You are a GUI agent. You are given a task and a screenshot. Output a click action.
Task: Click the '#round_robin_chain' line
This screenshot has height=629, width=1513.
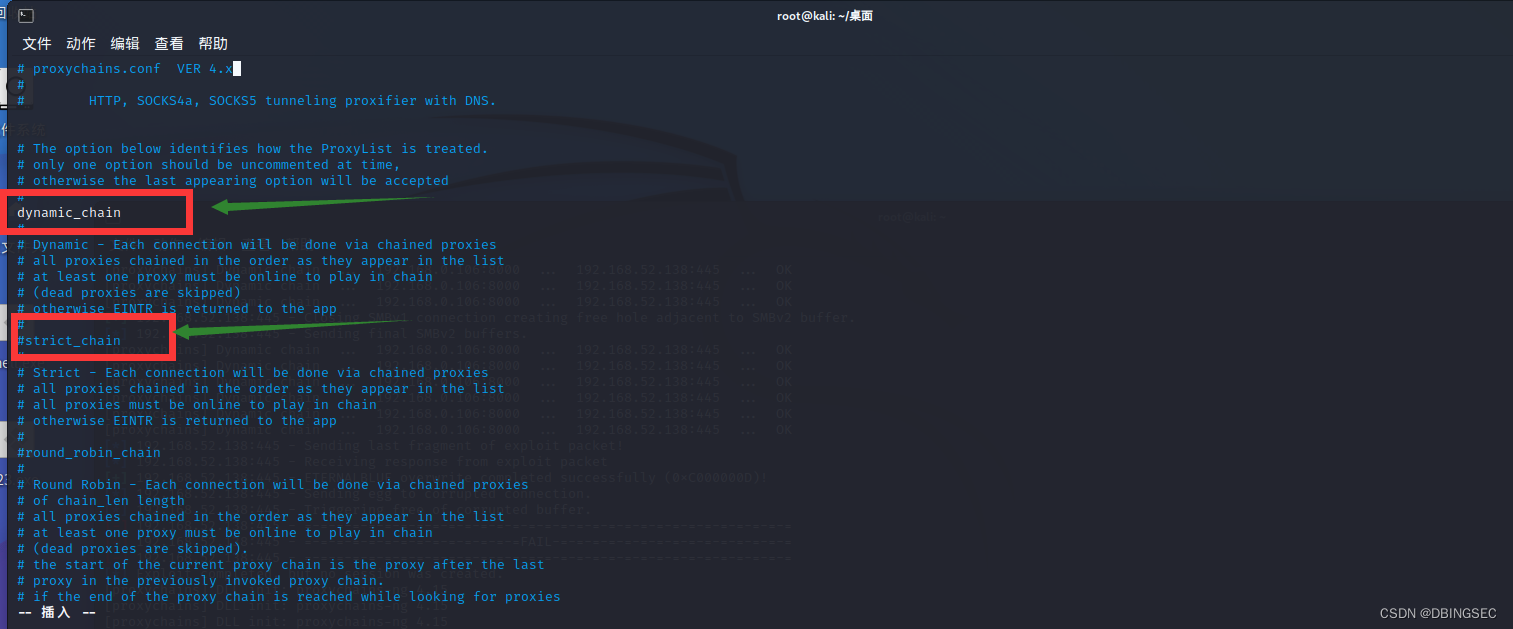89,453
